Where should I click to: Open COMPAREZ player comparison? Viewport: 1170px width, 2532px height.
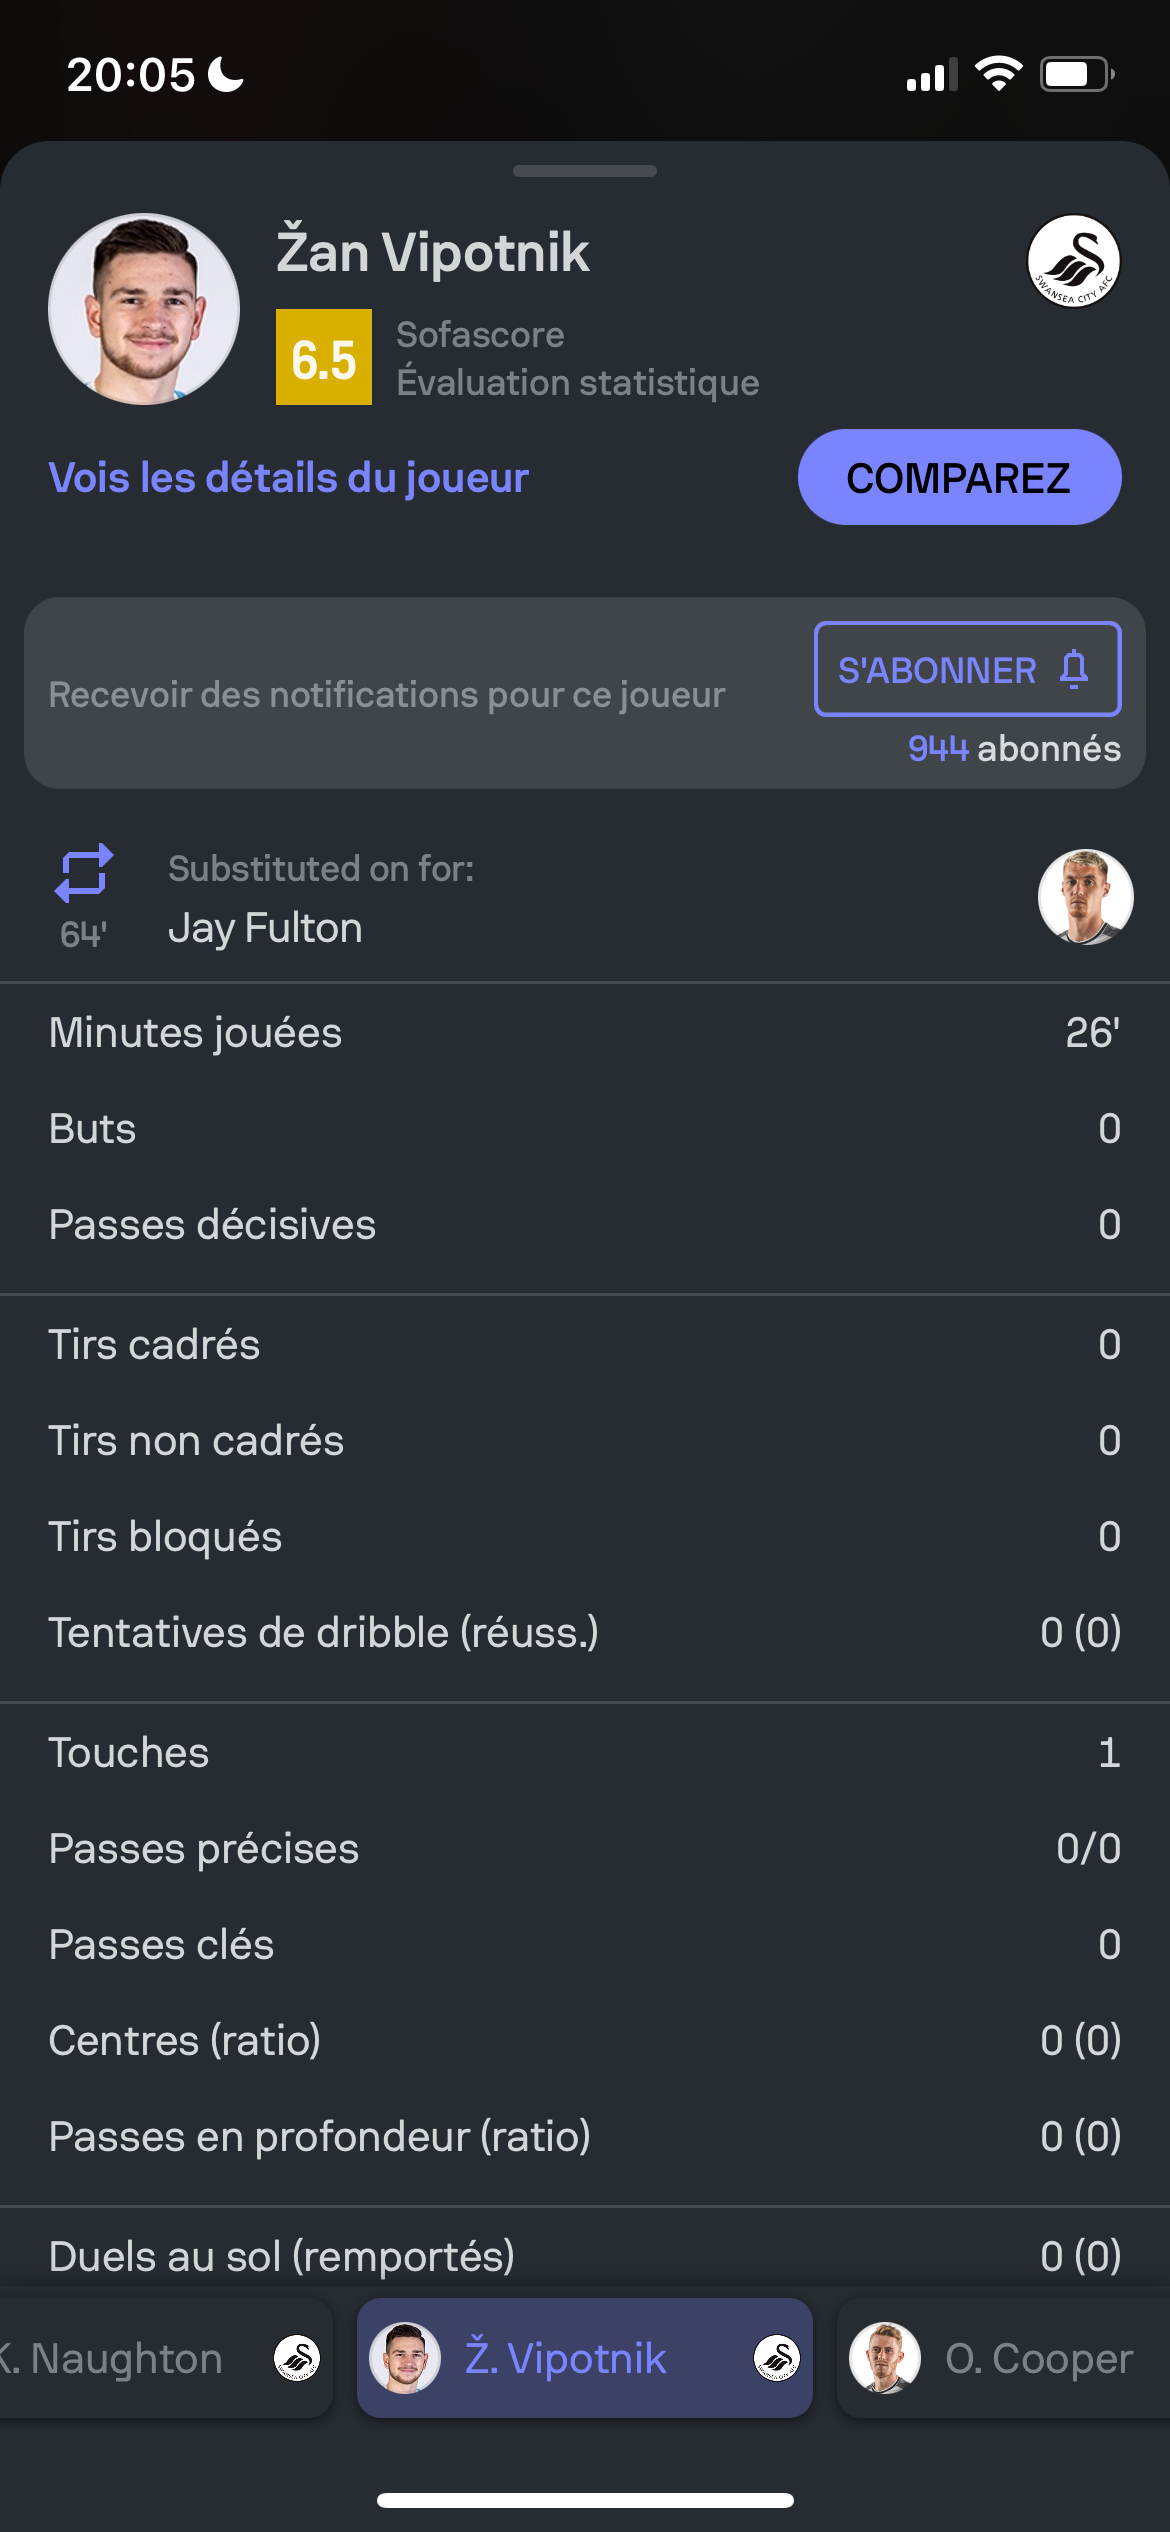tap(960, 477)
